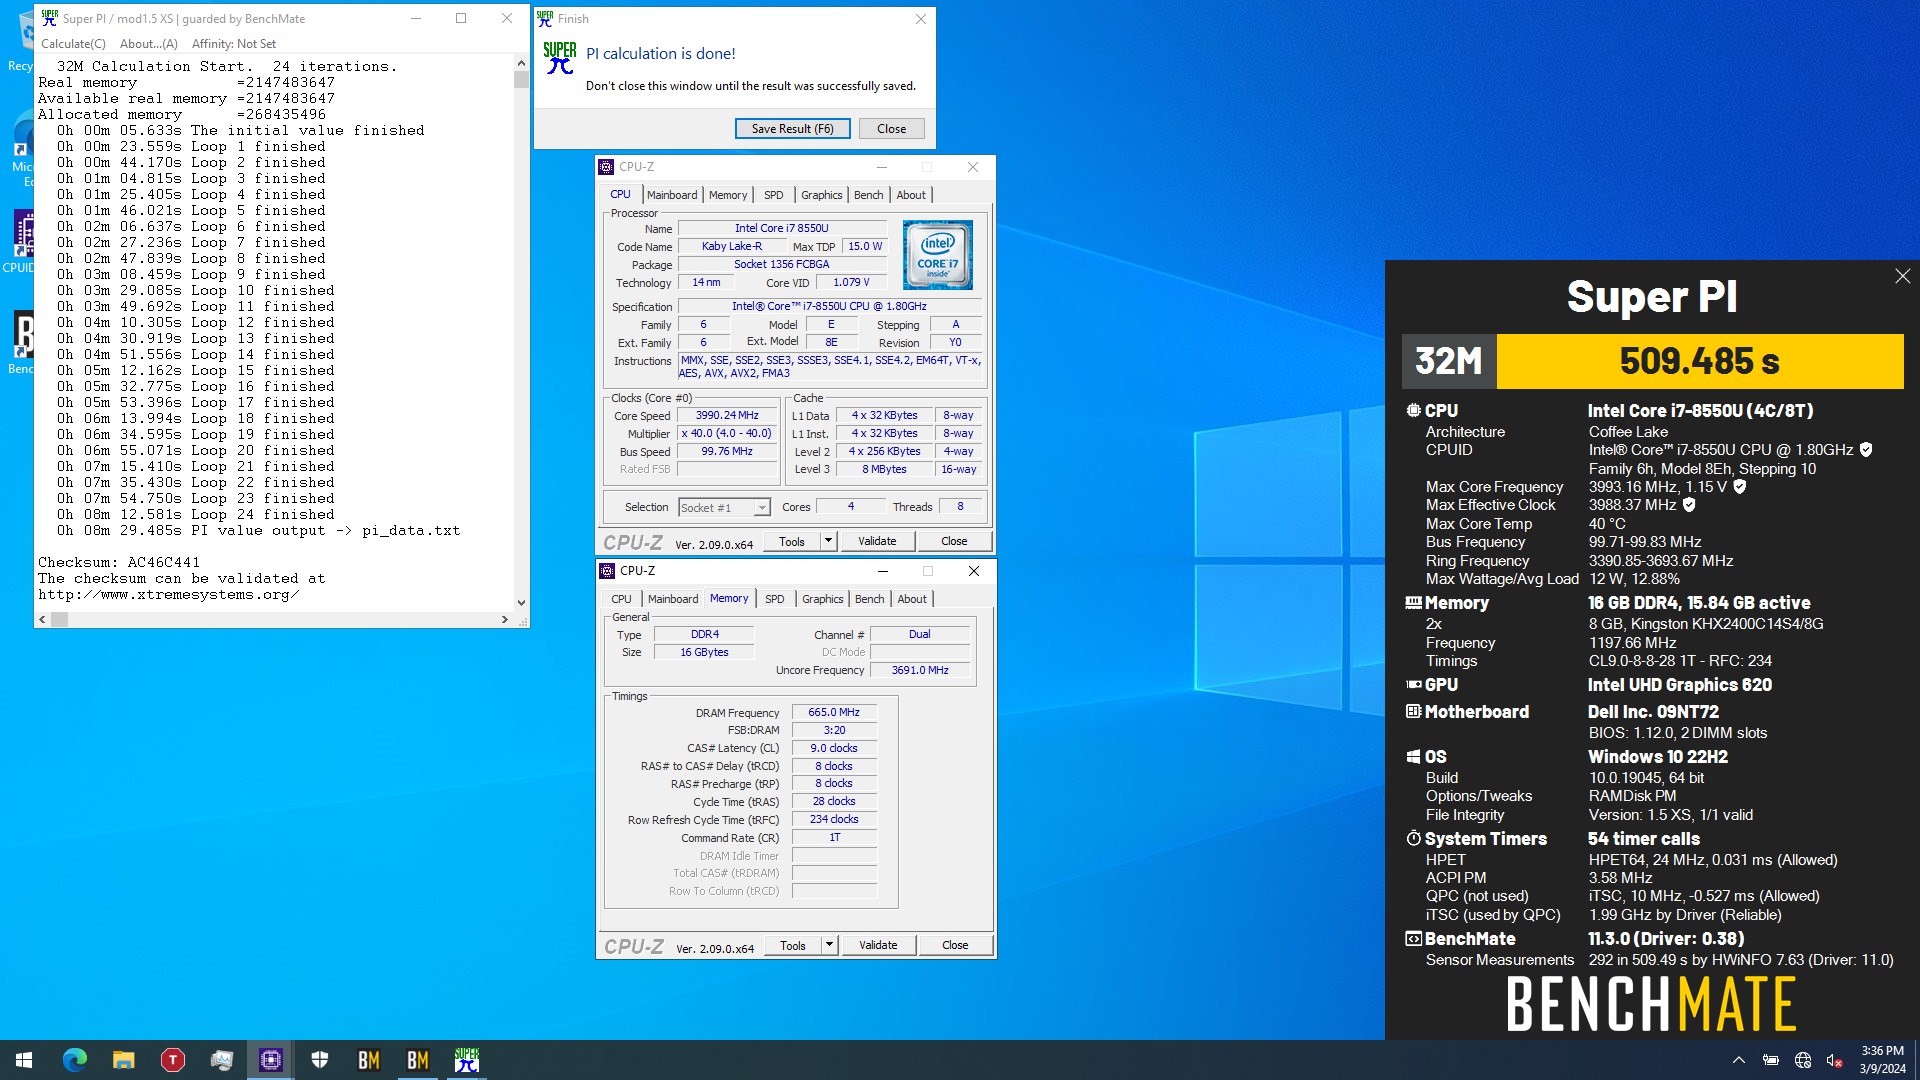Open the battery tray icon
Image resolution: width=1920 pixels, height=1080 pixels.
tap(1771, 1060)
